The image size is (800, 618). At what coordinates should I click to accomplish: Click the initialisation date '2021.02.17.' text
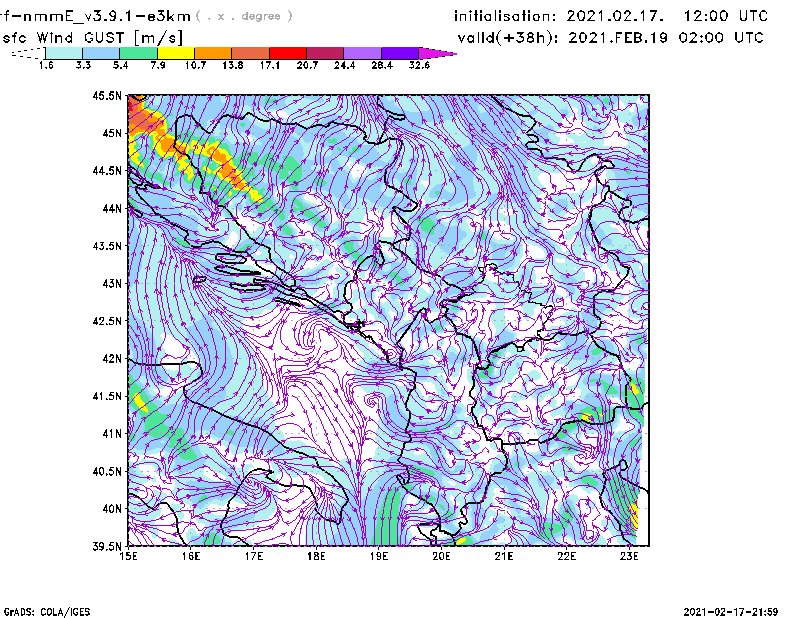615,16
